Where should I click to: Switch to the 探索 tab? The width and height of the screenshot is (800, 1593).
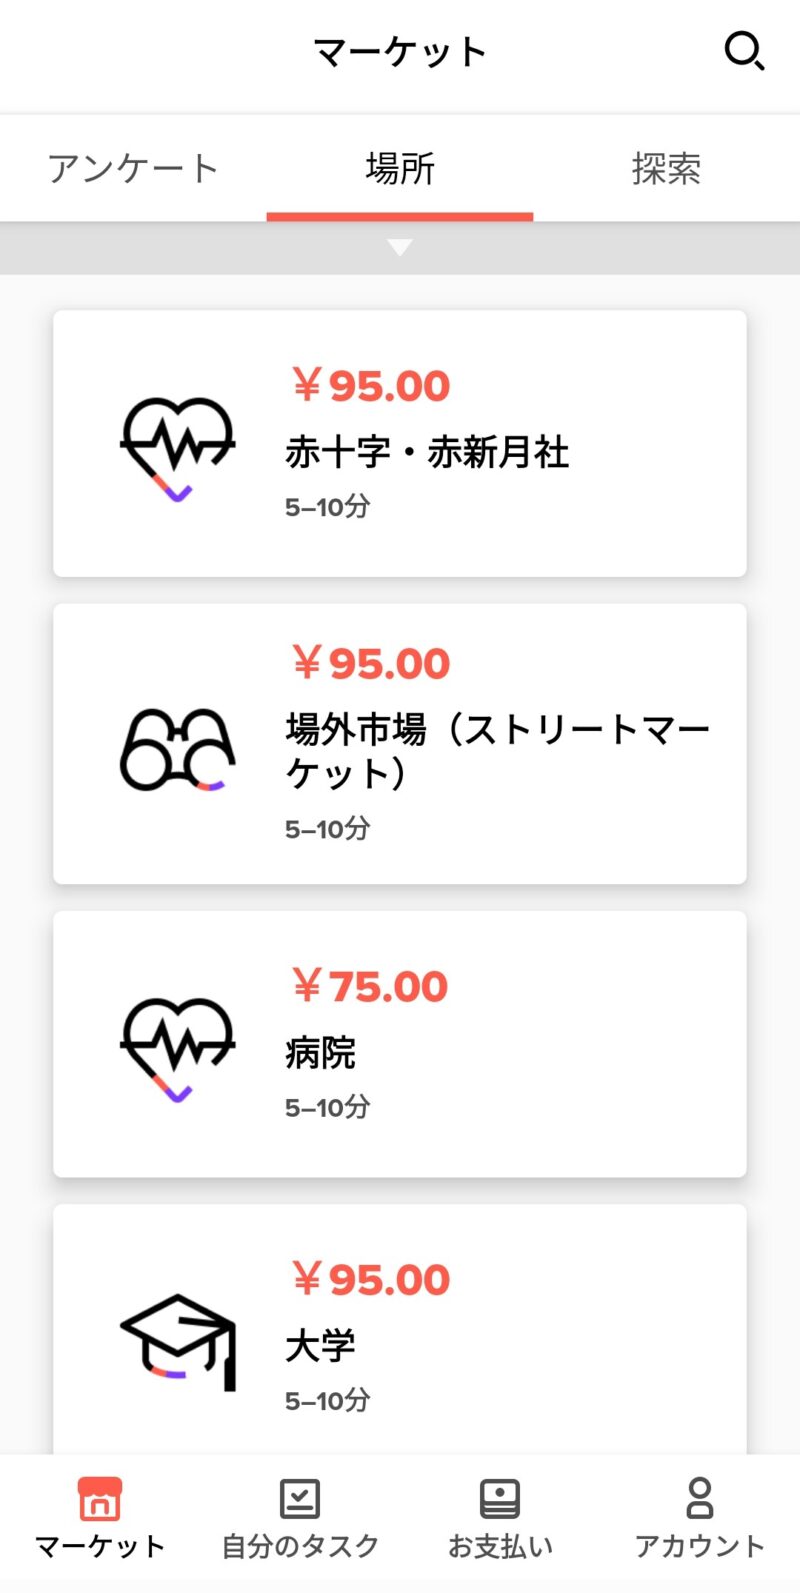(666, 168)
